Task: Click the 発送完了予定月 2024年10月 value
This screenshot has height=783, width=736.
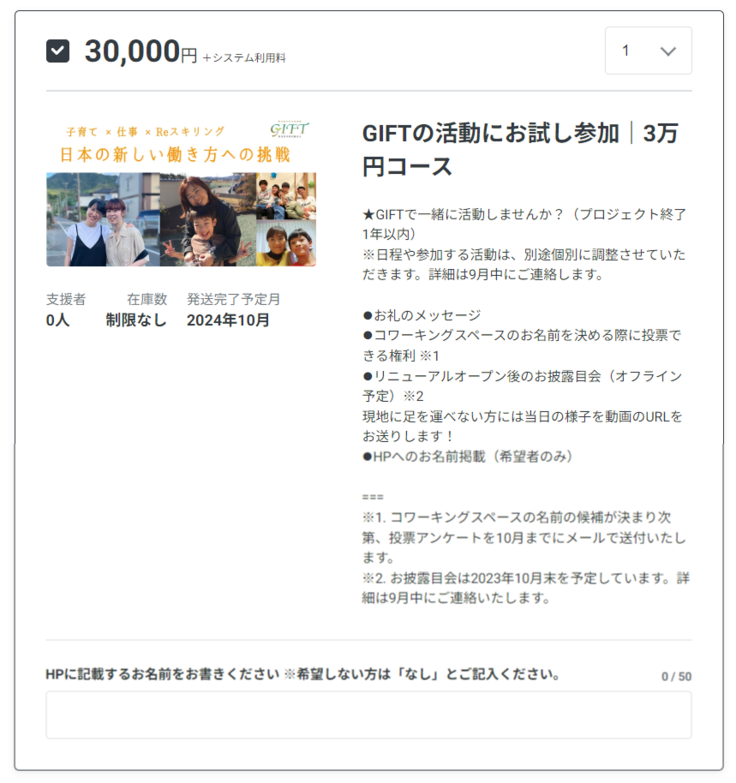Action: [233, 310]
